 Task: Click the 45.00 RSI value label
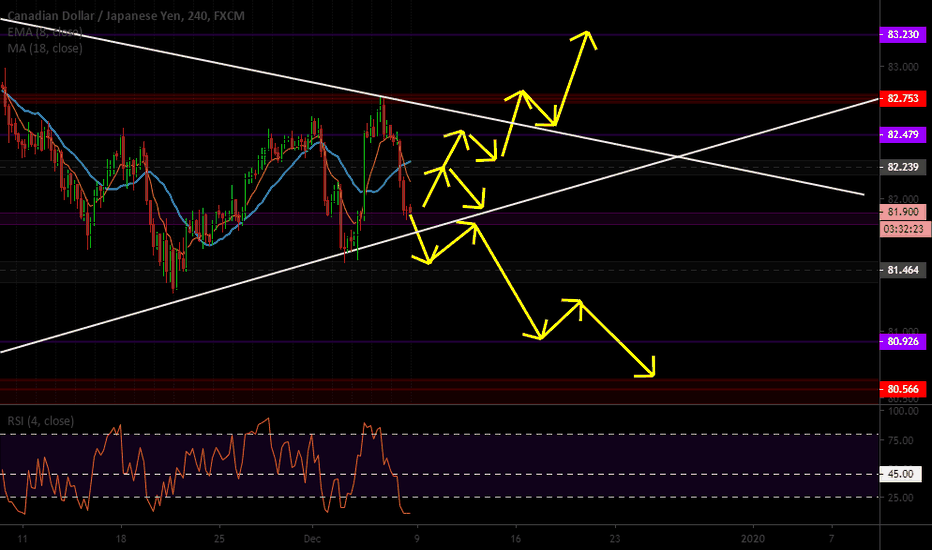tap(903, 475)
